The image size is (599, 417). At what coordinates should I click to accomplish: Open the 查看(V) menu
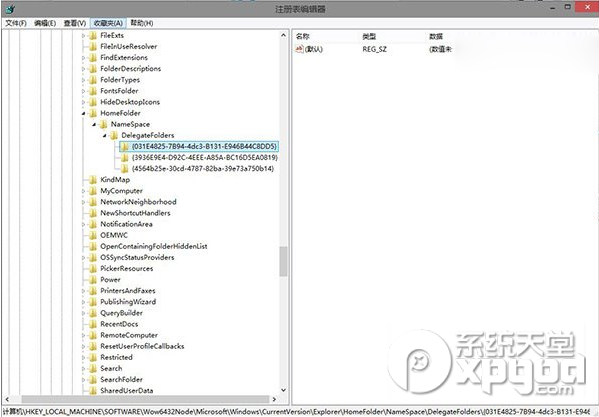74,23
